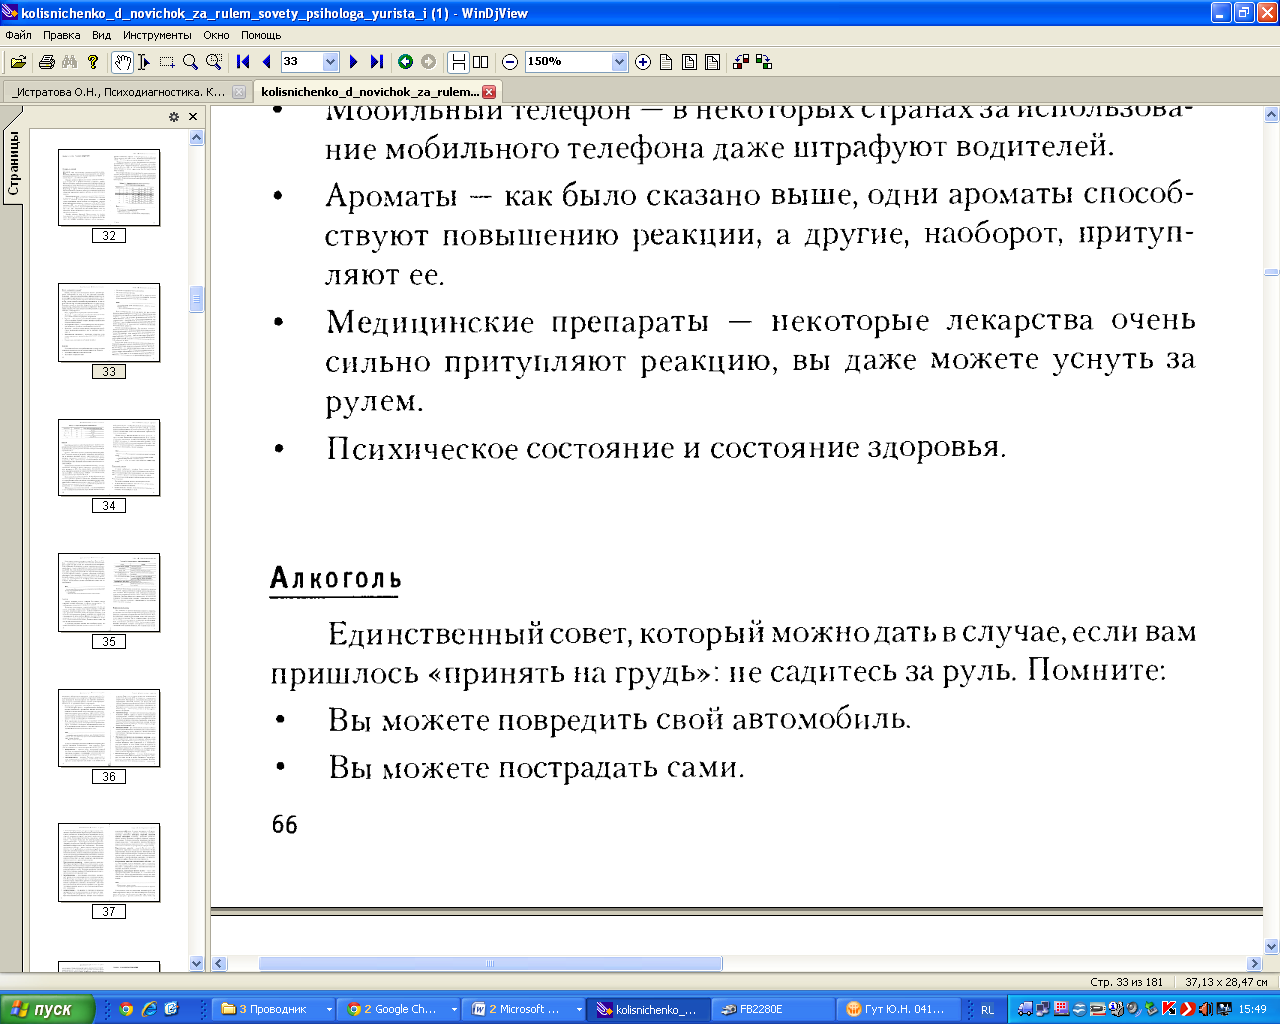Screen dimensions: 1280x1024
Task: Go to the previous page
Action: (266, 62)
